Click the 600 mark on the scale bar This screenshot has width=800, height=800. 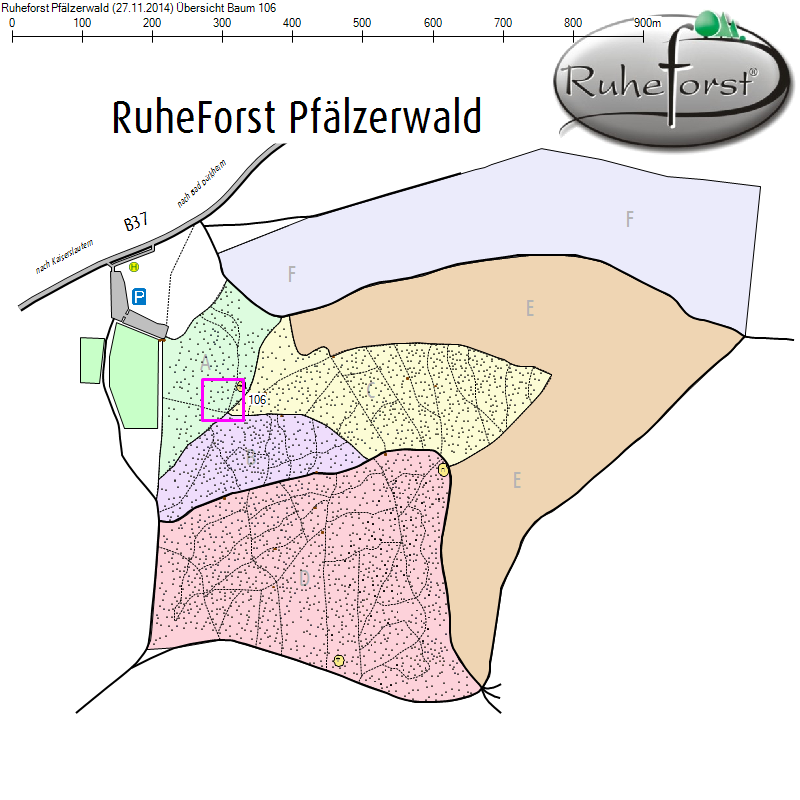coord(433,23)
